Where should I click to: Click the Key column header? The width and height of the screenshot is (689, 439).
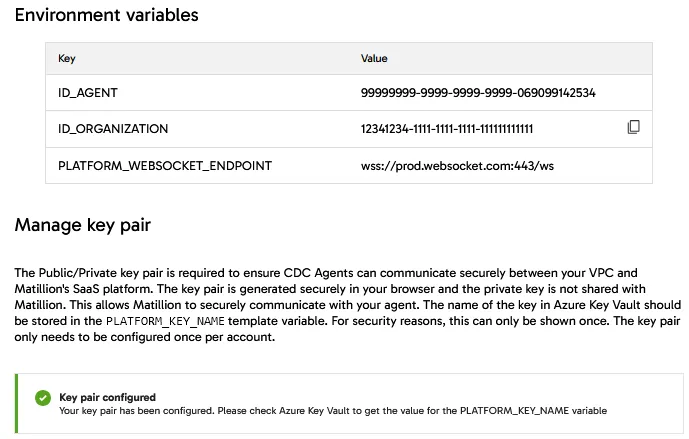67,59
